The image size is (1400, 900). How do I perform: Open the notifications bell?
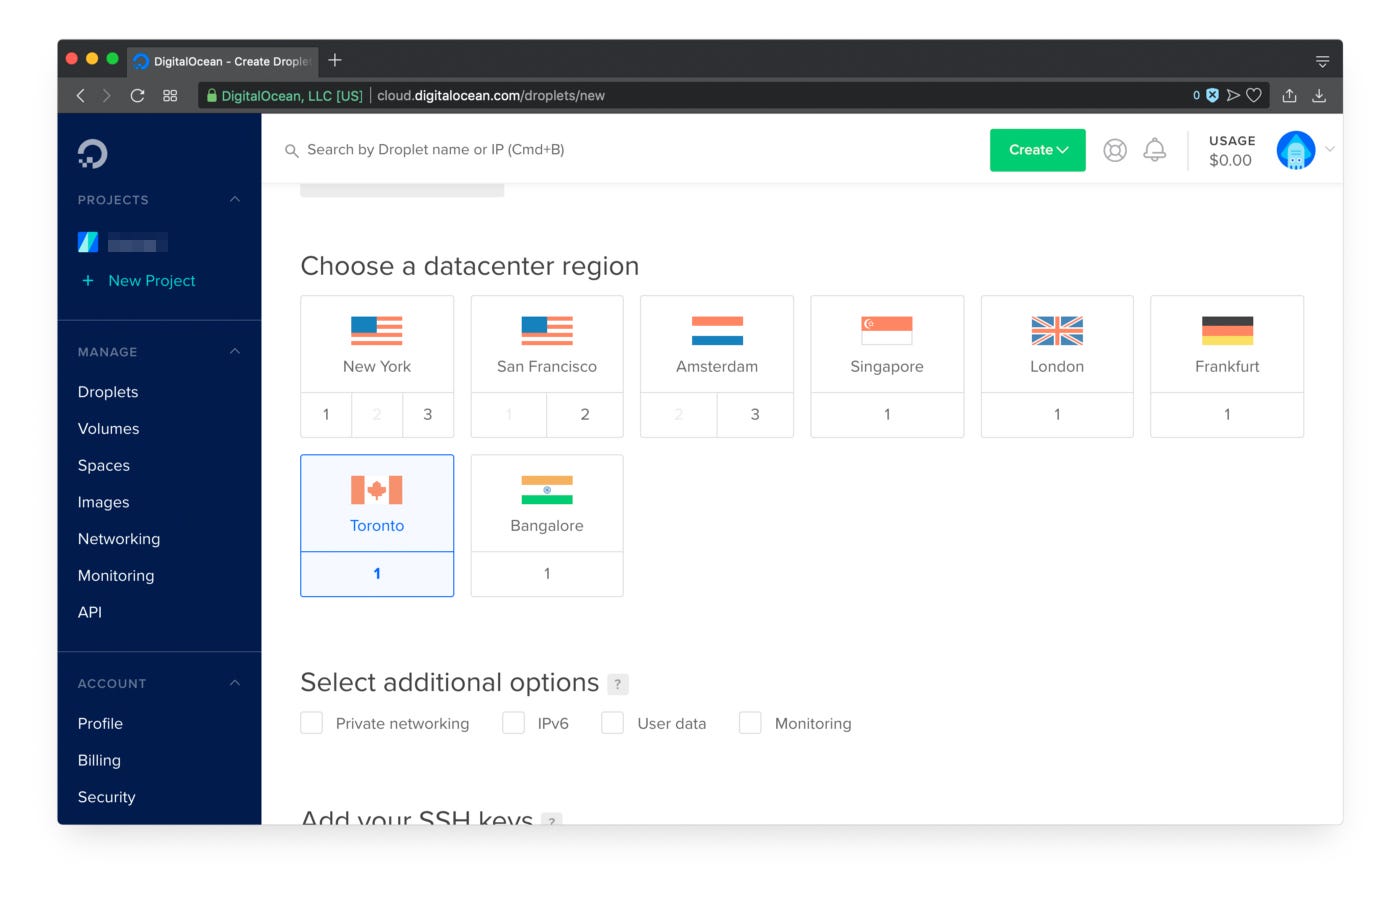[x=1155, y=149]
